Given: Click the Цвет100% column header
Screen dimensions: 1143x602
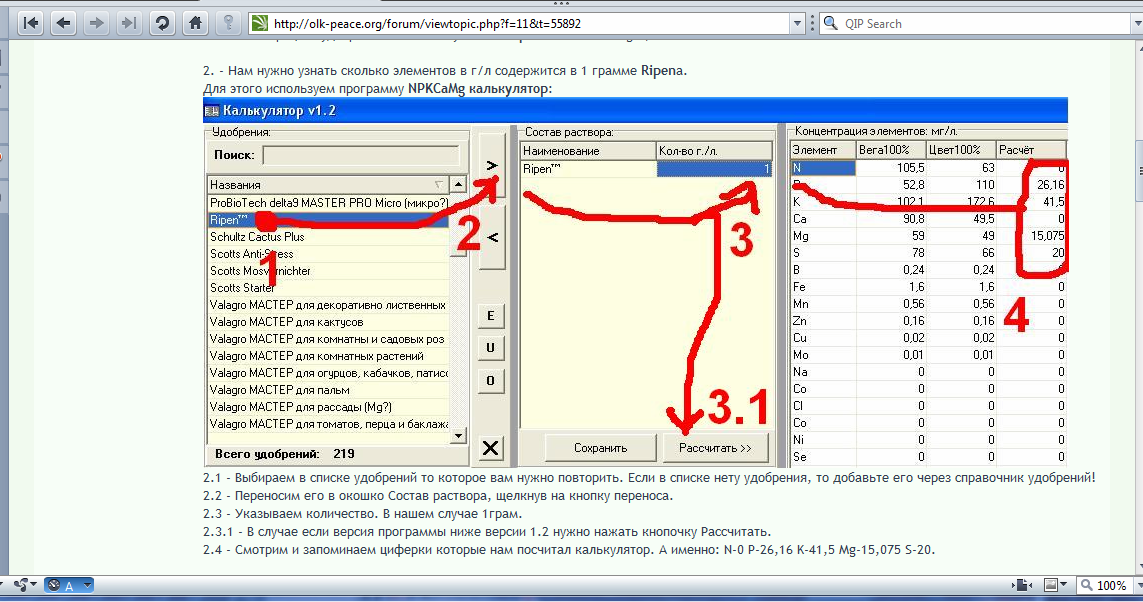Looking at the screenshot, I should point(961,150).
